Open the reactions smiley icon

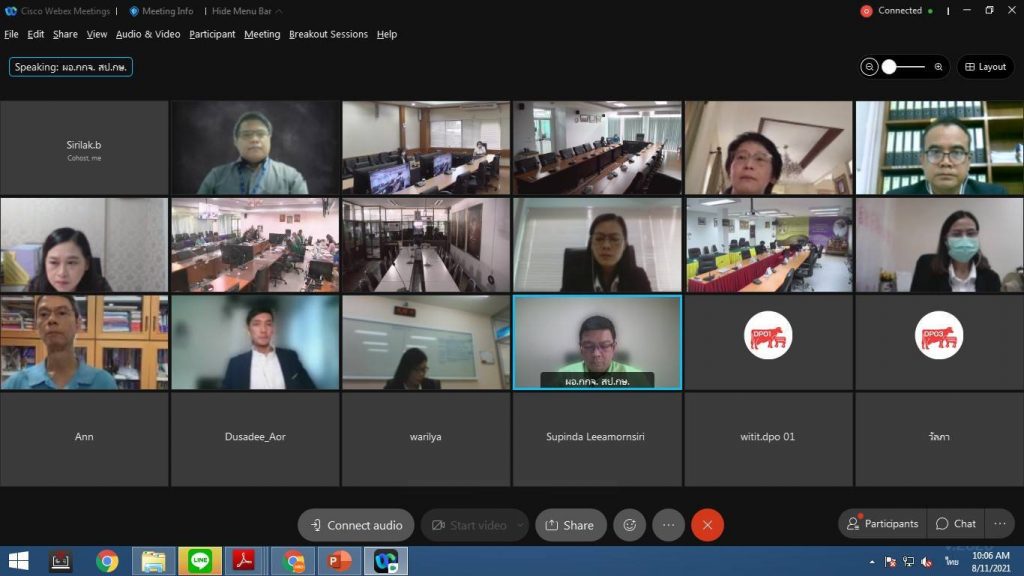click(x=629, y=525)
